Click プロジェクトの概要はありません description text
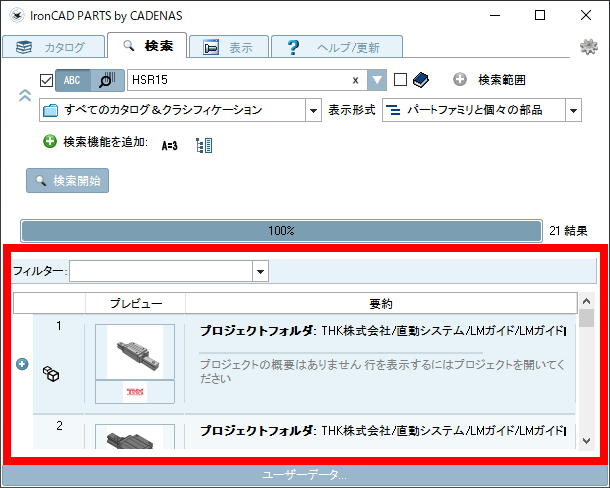 (x=382, y=371)
